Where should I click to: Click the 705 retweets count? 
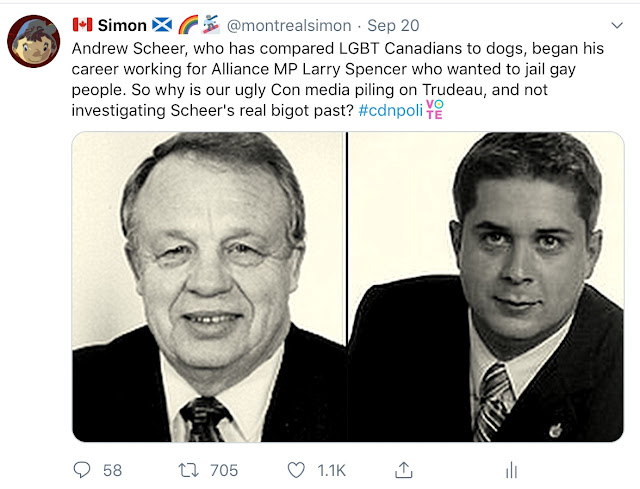221,469
